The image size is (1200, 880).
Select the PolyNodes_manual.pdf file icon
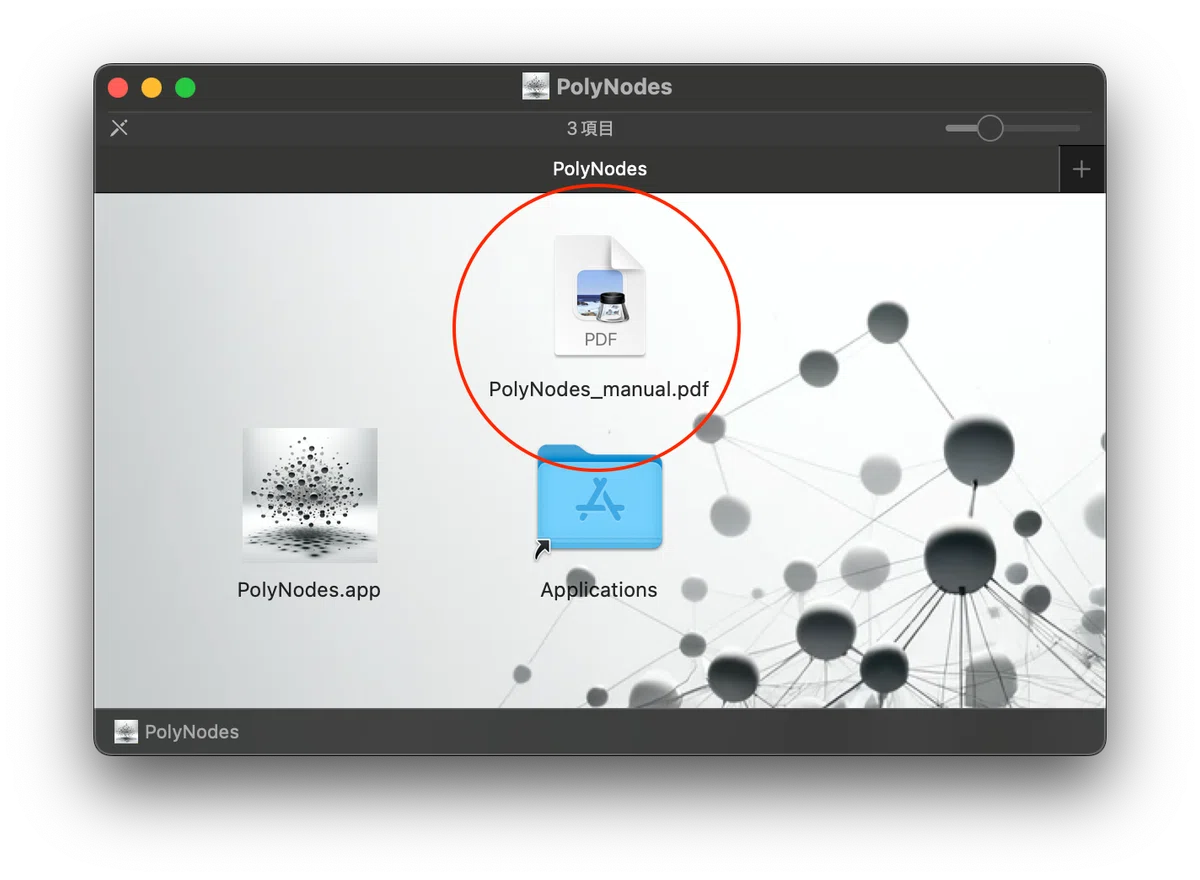[x=600, y=296]
